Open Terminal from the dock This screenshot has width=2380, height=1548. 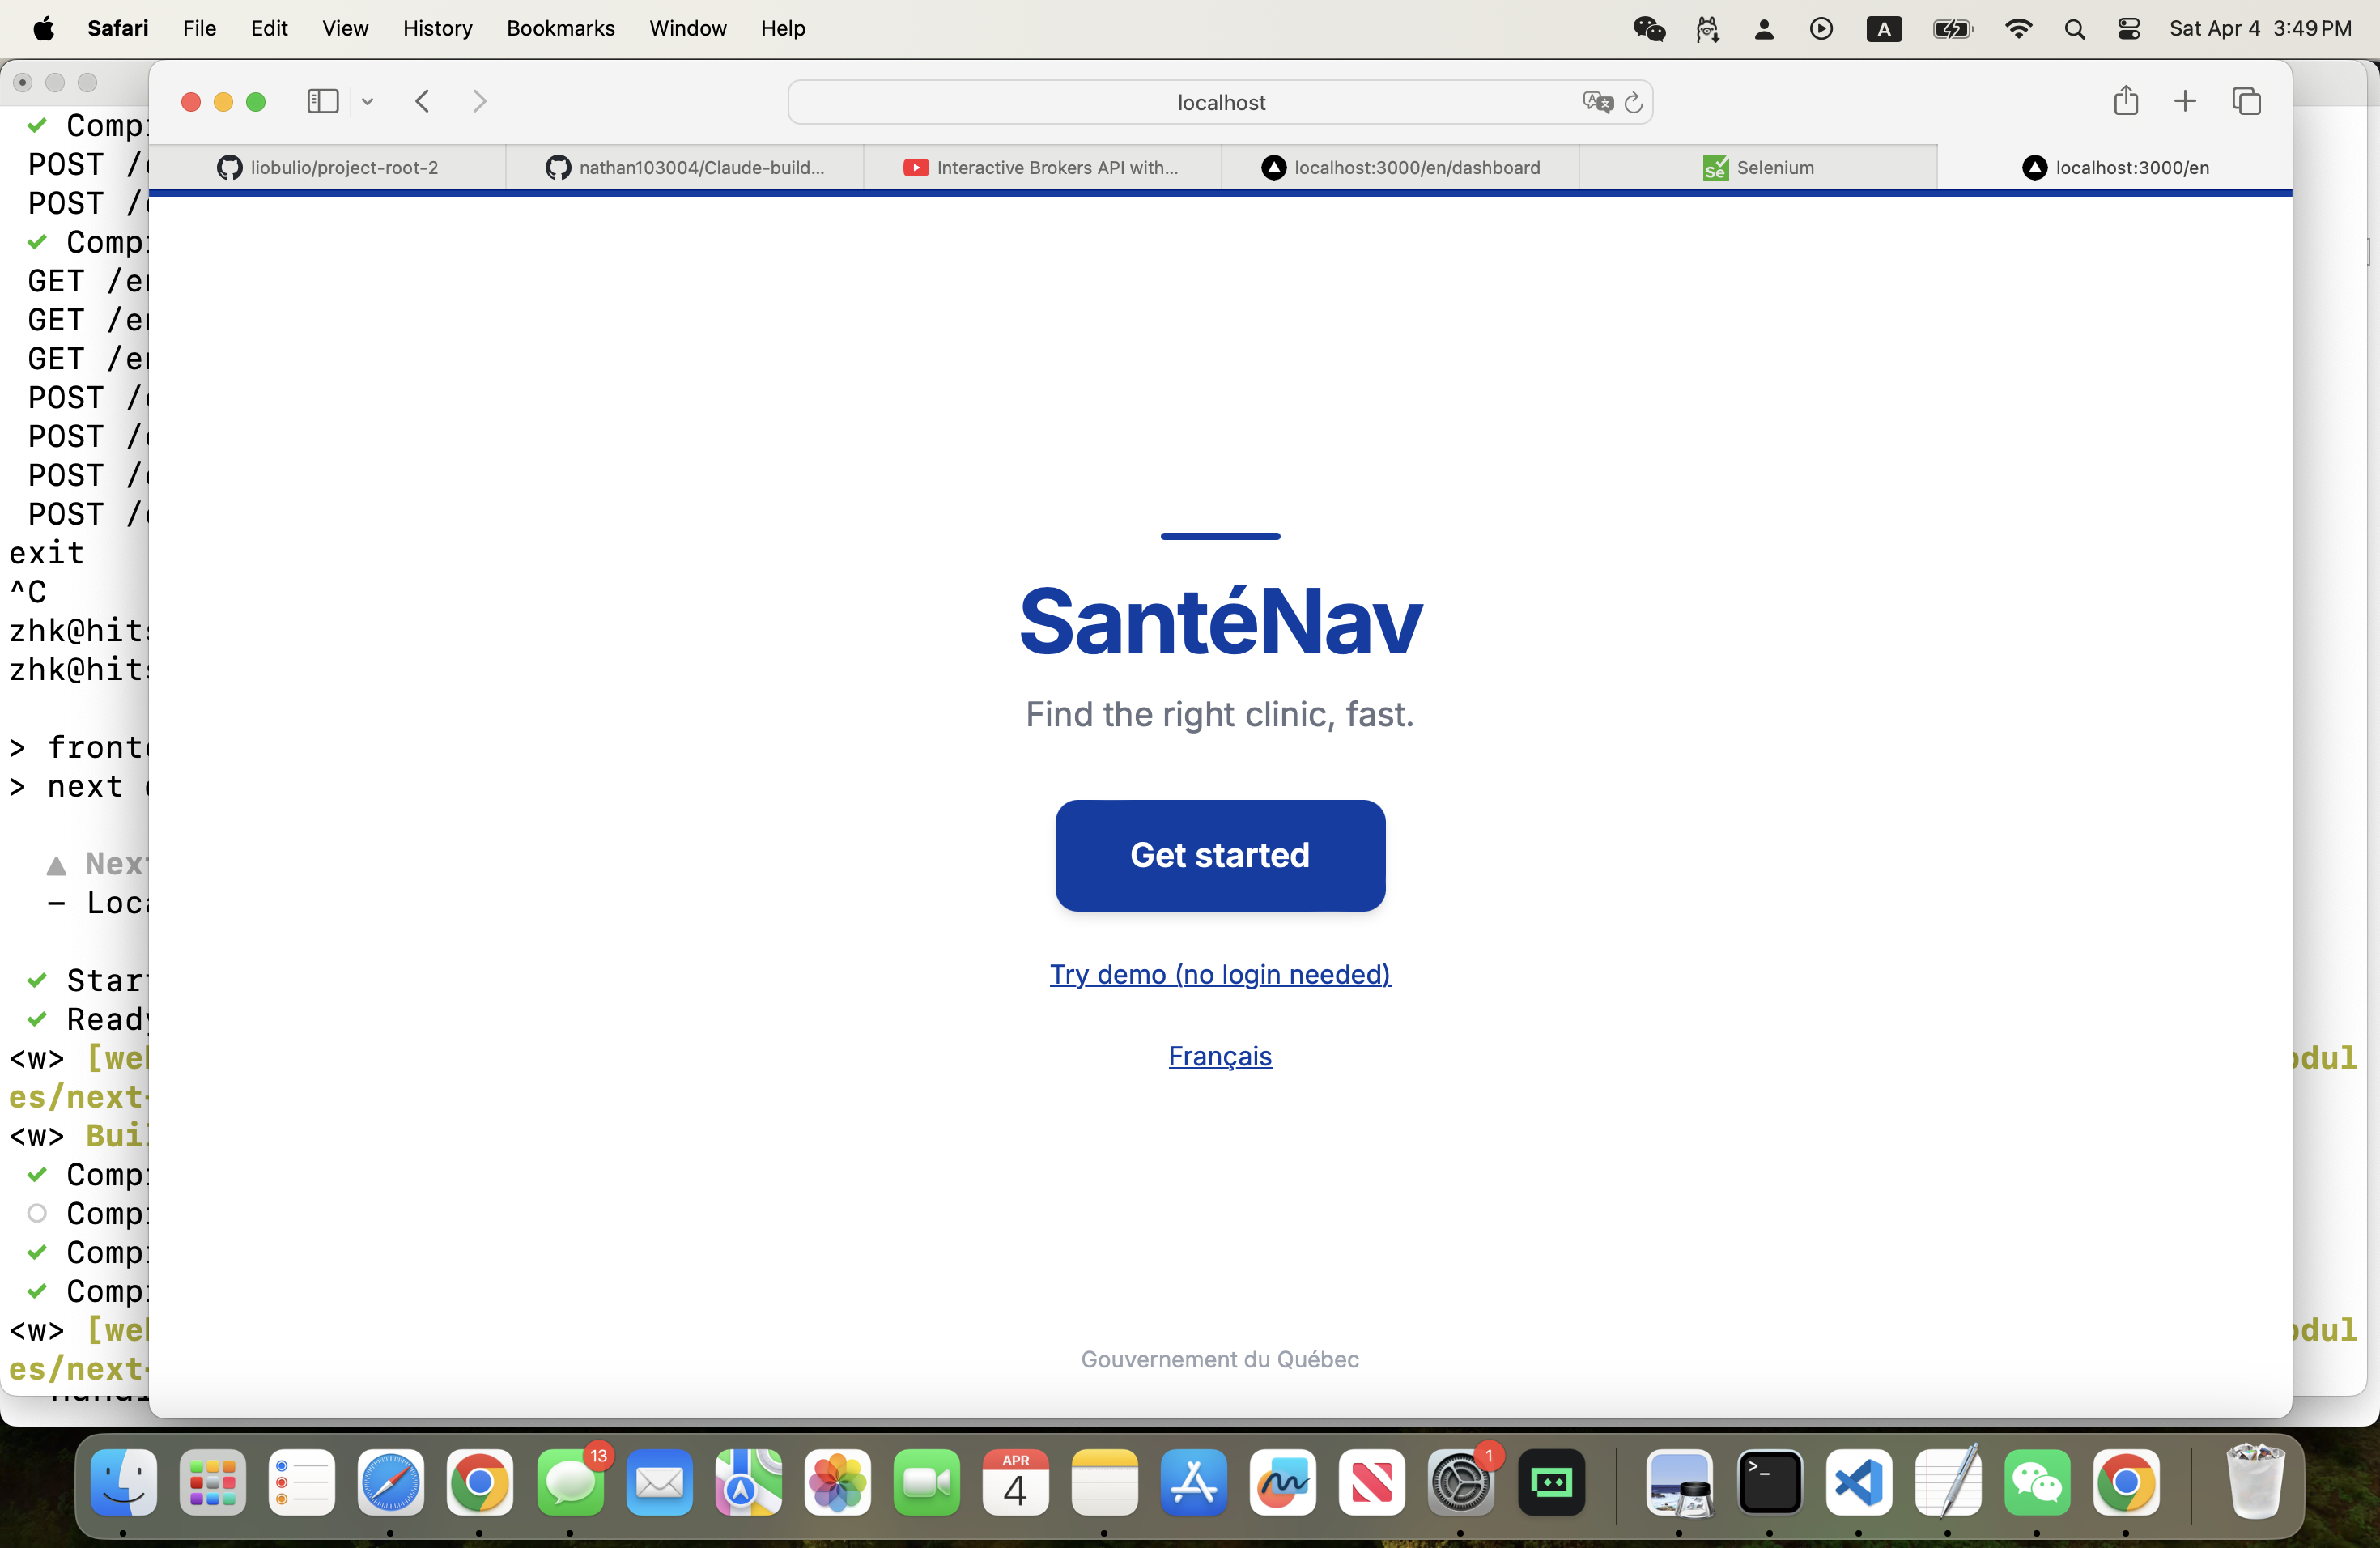(1769, 1483)
